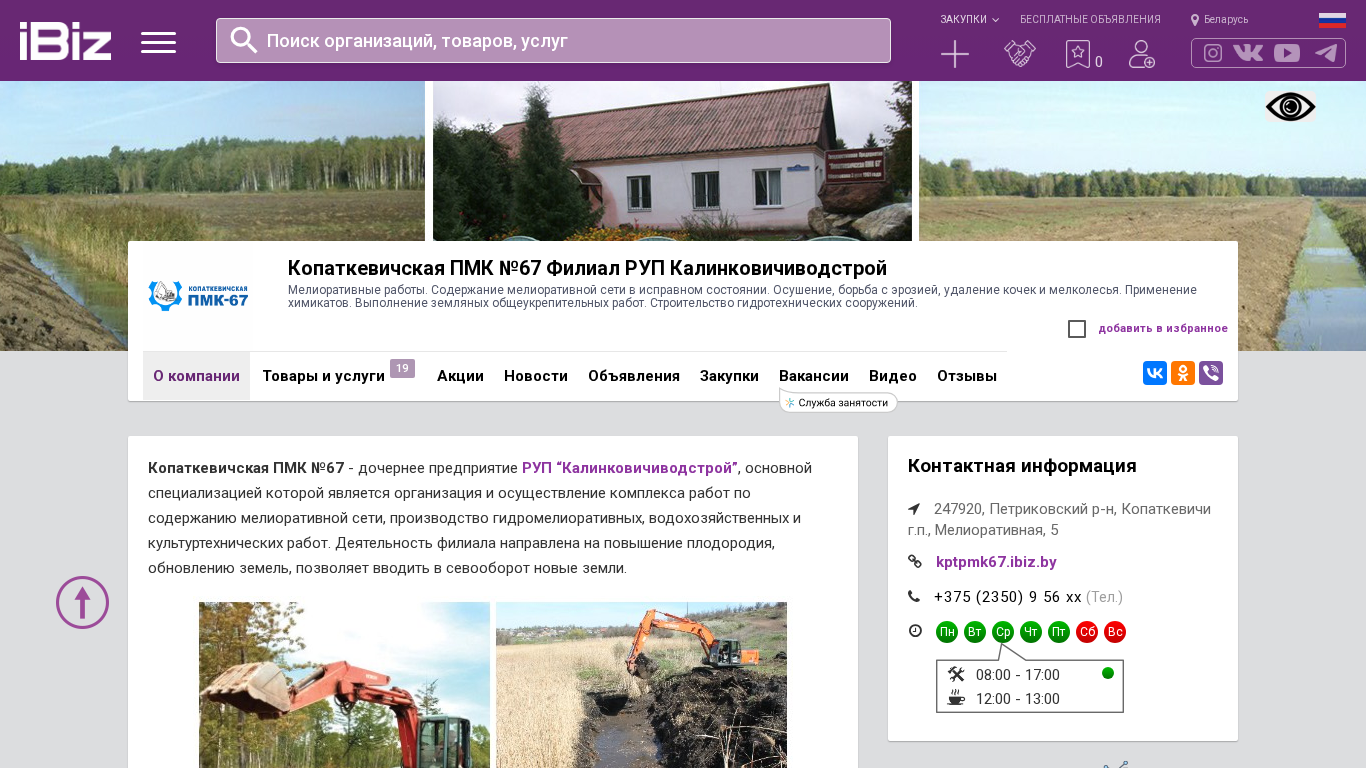The width and height of the screenshot is (1366, 768).
Task: Select the Сб weekday circle
Action: tap(1087, 632)
